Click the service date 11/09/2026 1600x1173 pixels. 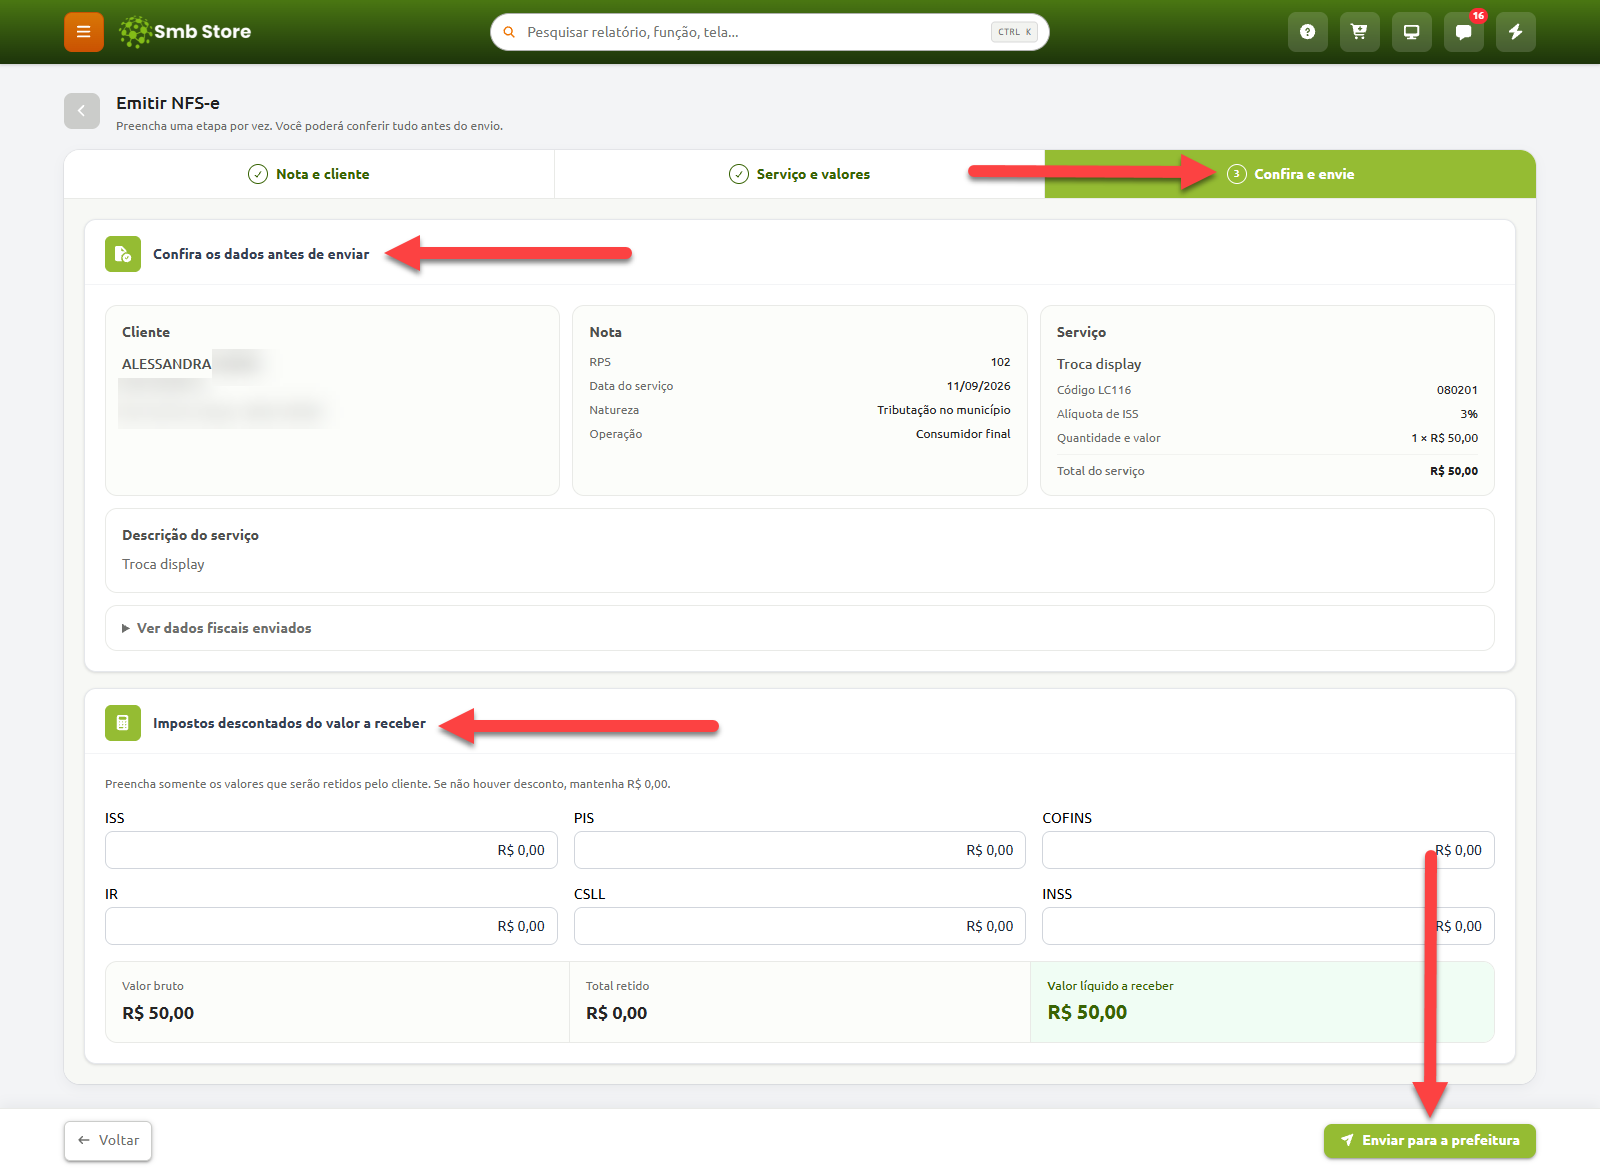tap(978, 386)
